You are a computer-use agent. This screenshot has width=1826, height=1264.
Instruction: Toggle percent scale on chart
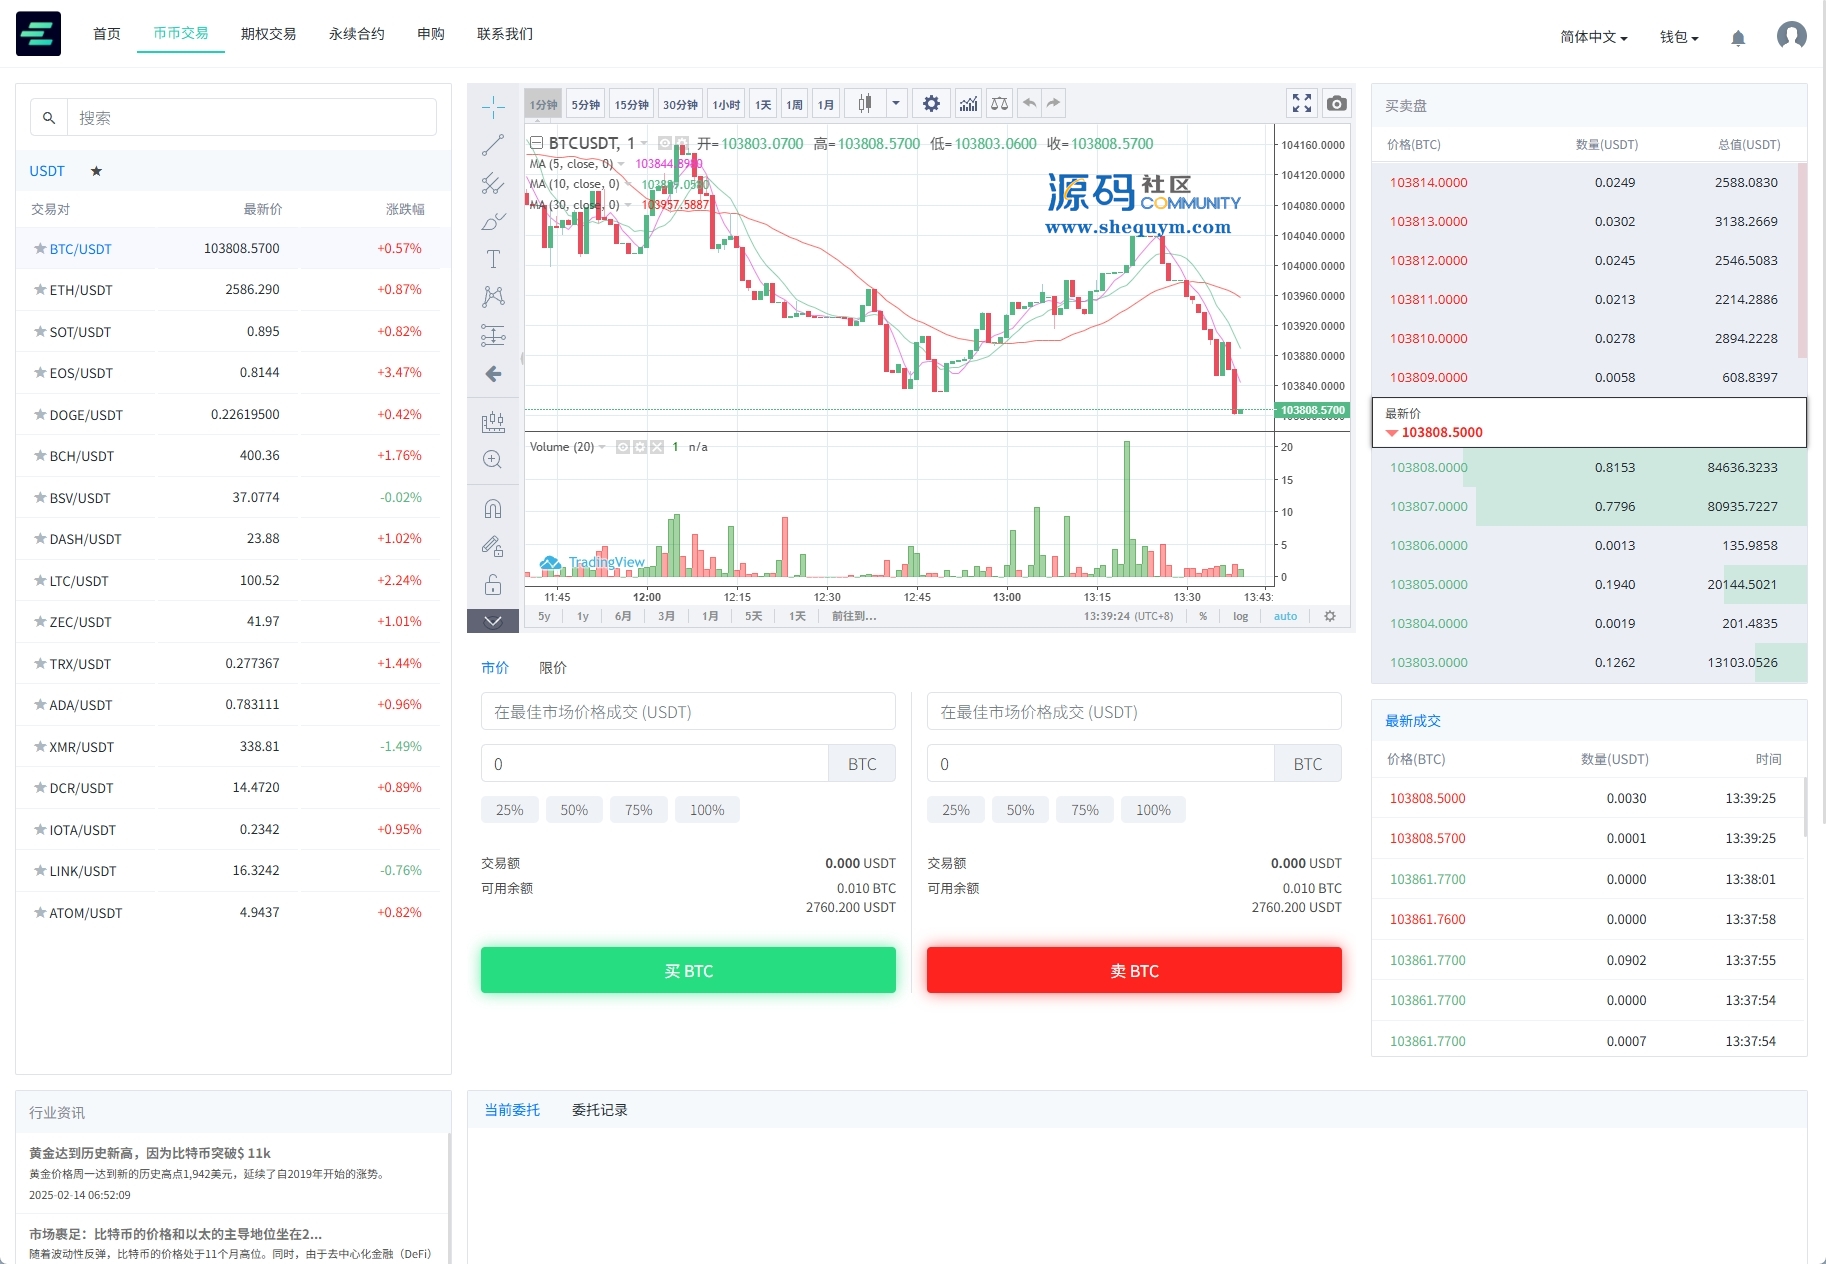(1203, 616)
